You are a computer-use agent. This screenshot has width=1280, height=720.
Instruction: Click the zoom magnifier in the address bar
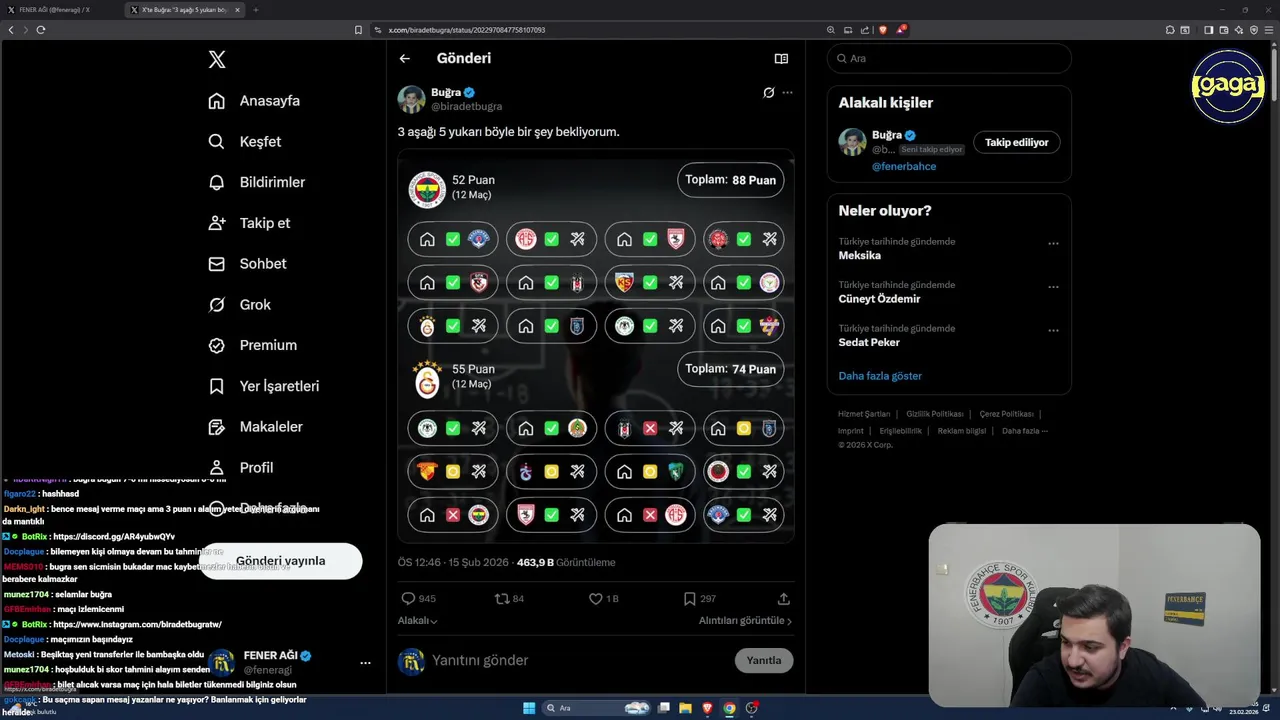tap(831, 30)
